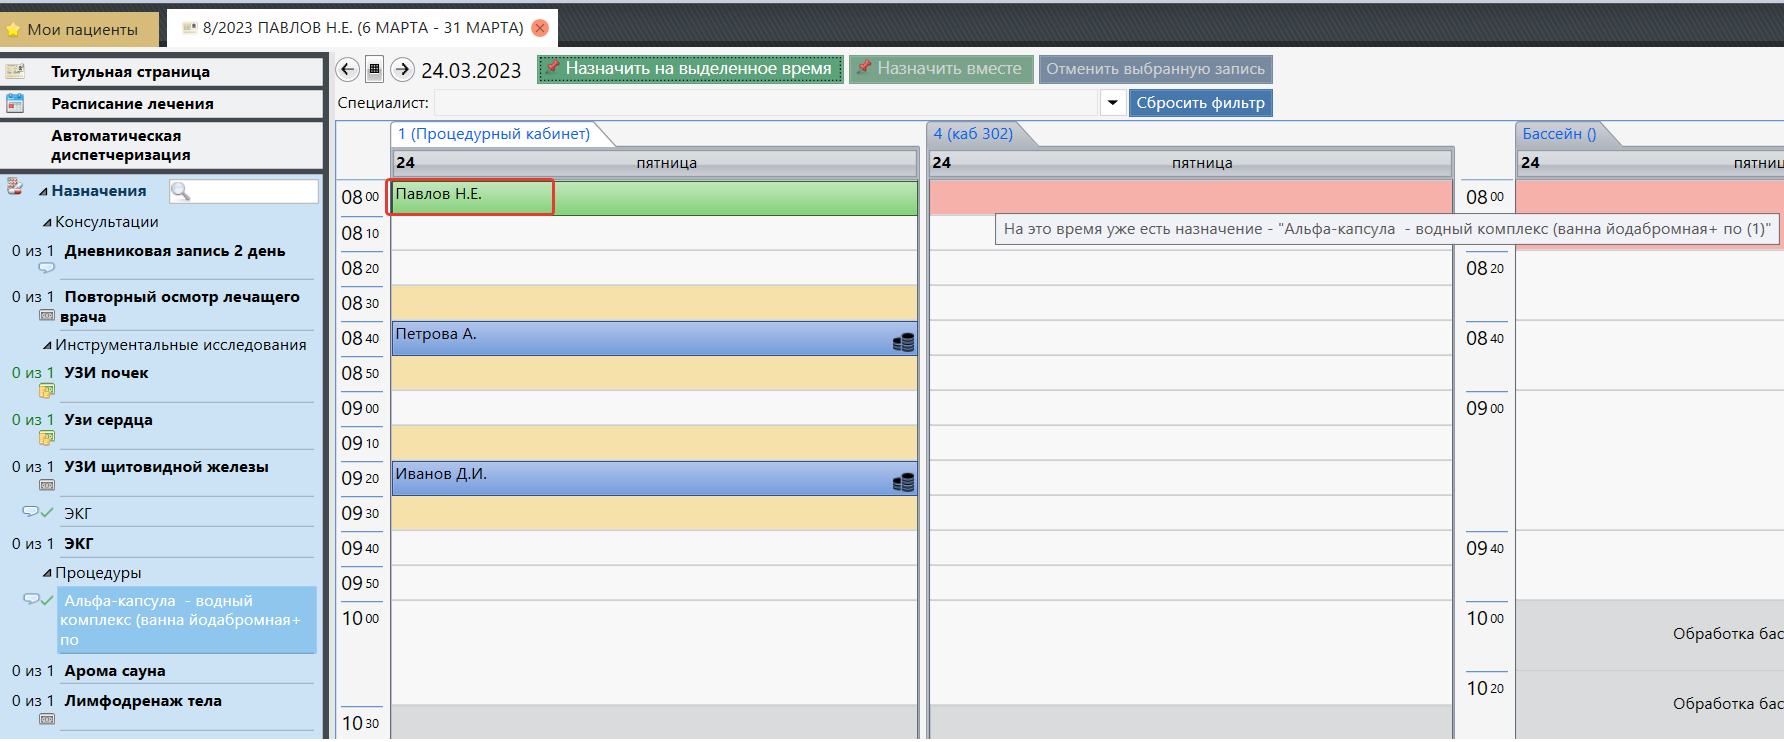Collapse the Процедуры group
Viewport: 1784px width, 742px height.
coord(47,574)
